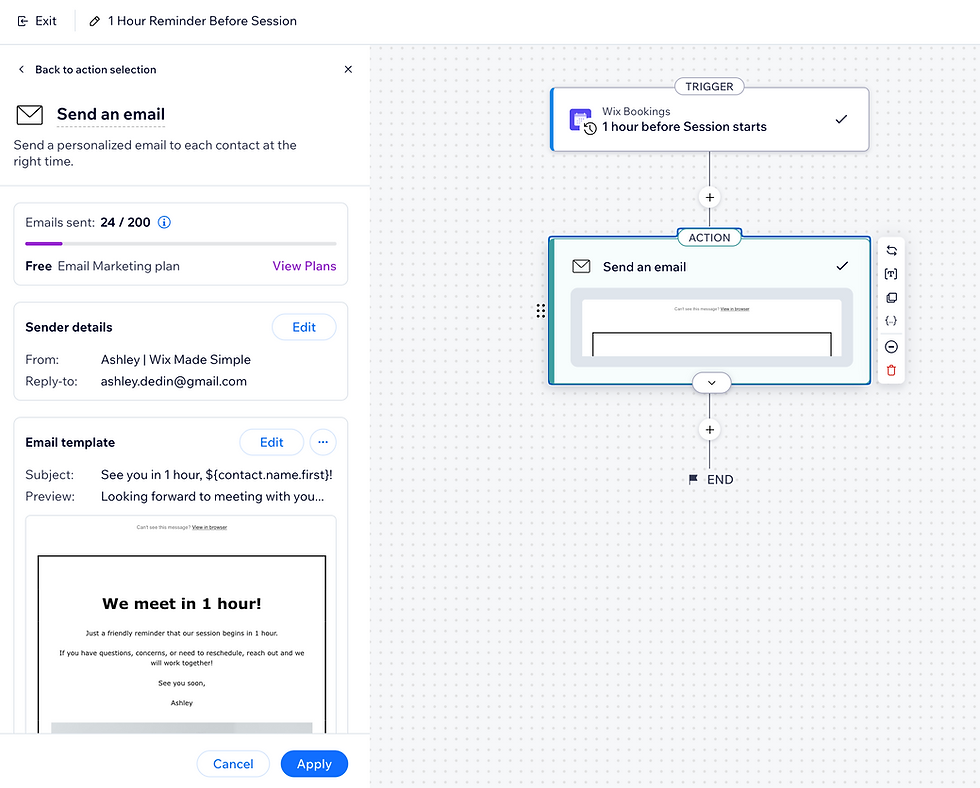Click the circle minus disable action icon
The image size is (980, 788).
[x=891, y=347]
